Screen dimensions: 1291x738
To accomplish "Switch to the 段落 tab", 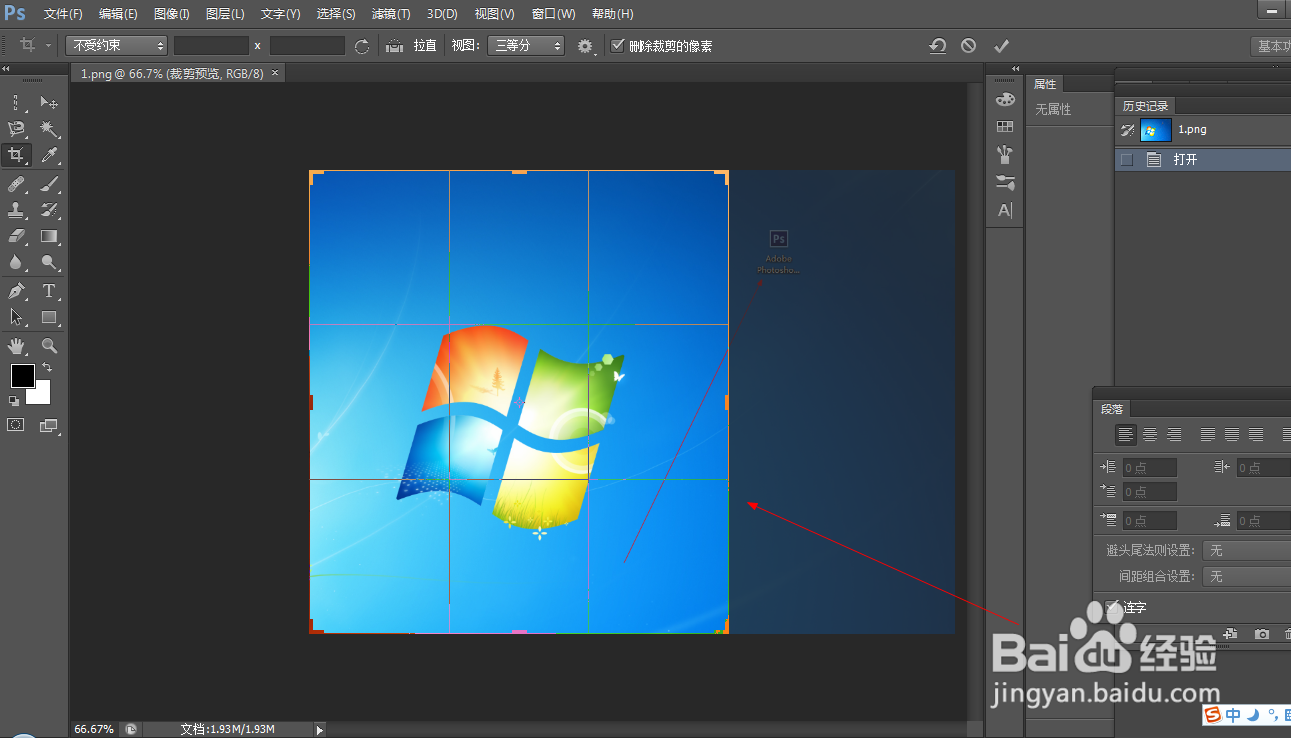I will tap(1112, 409).
